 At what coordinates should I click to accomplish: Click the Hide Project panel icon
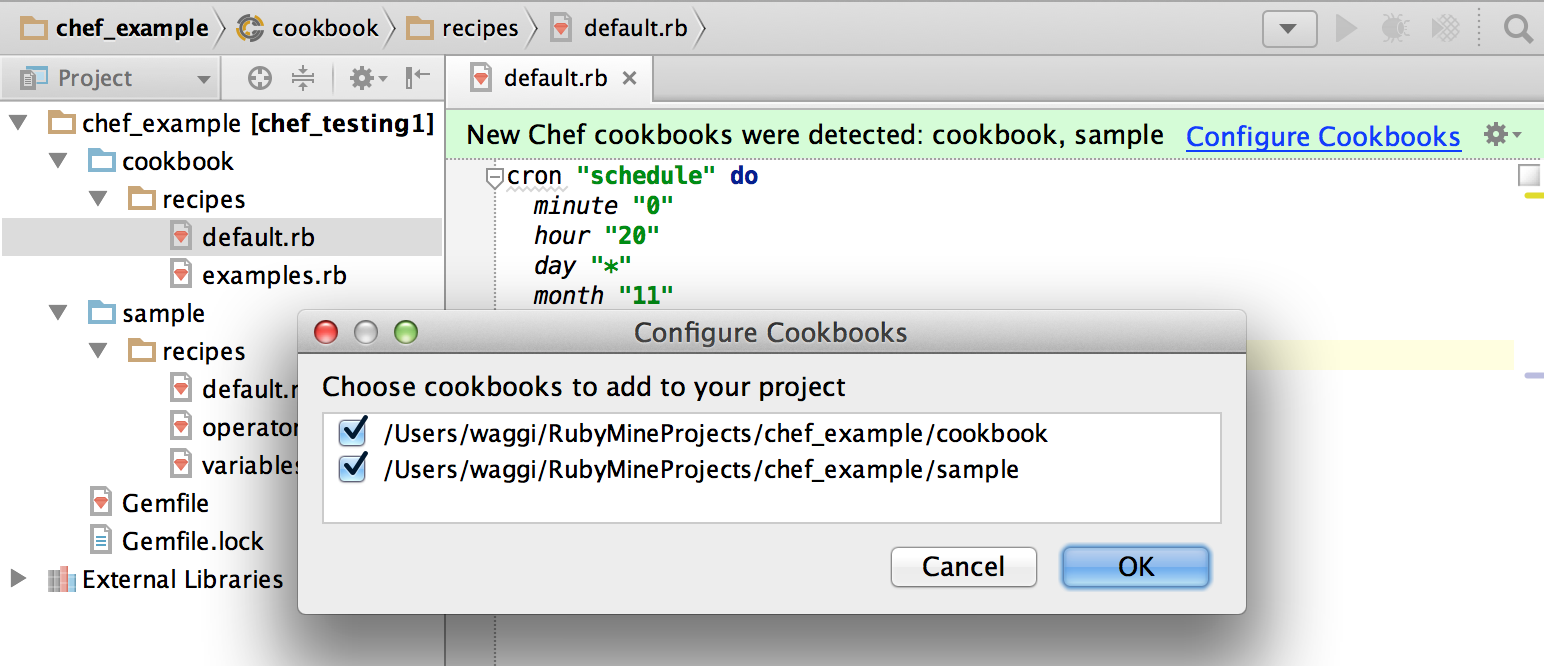(418, 77)
